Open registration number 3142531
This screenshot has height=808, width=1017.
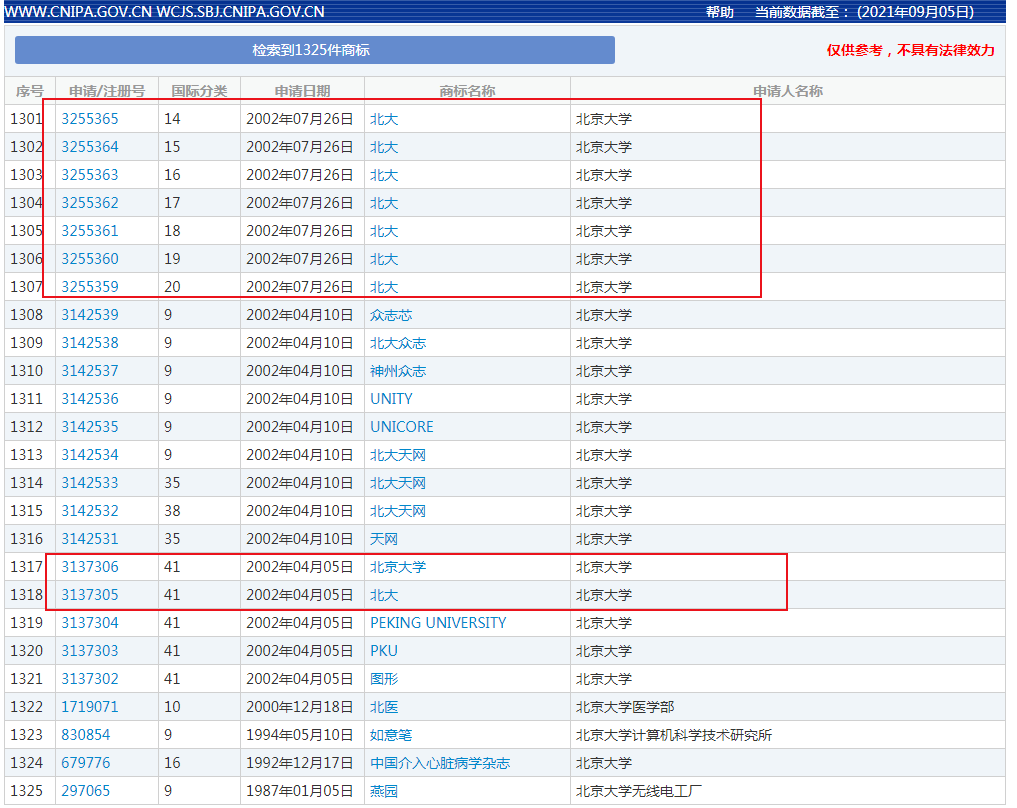(x=90, y=538)
